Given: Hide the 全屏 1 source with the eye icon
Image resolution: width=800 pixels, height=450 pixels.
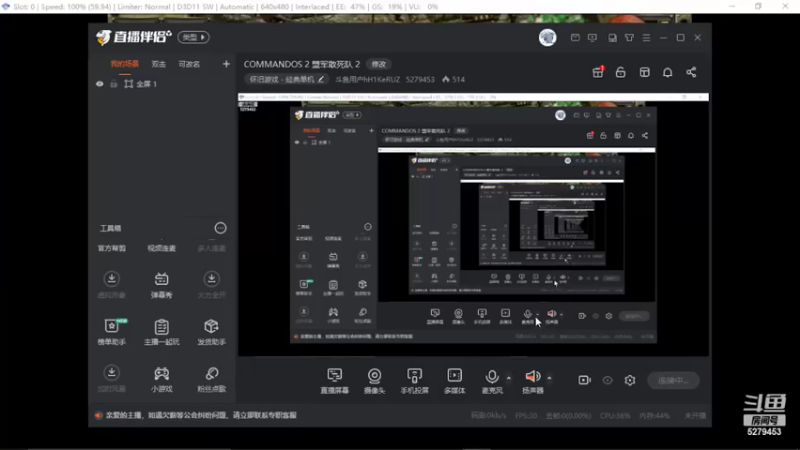Looking at the screenshot, I should pyautogui.click(x=99, y=84).
